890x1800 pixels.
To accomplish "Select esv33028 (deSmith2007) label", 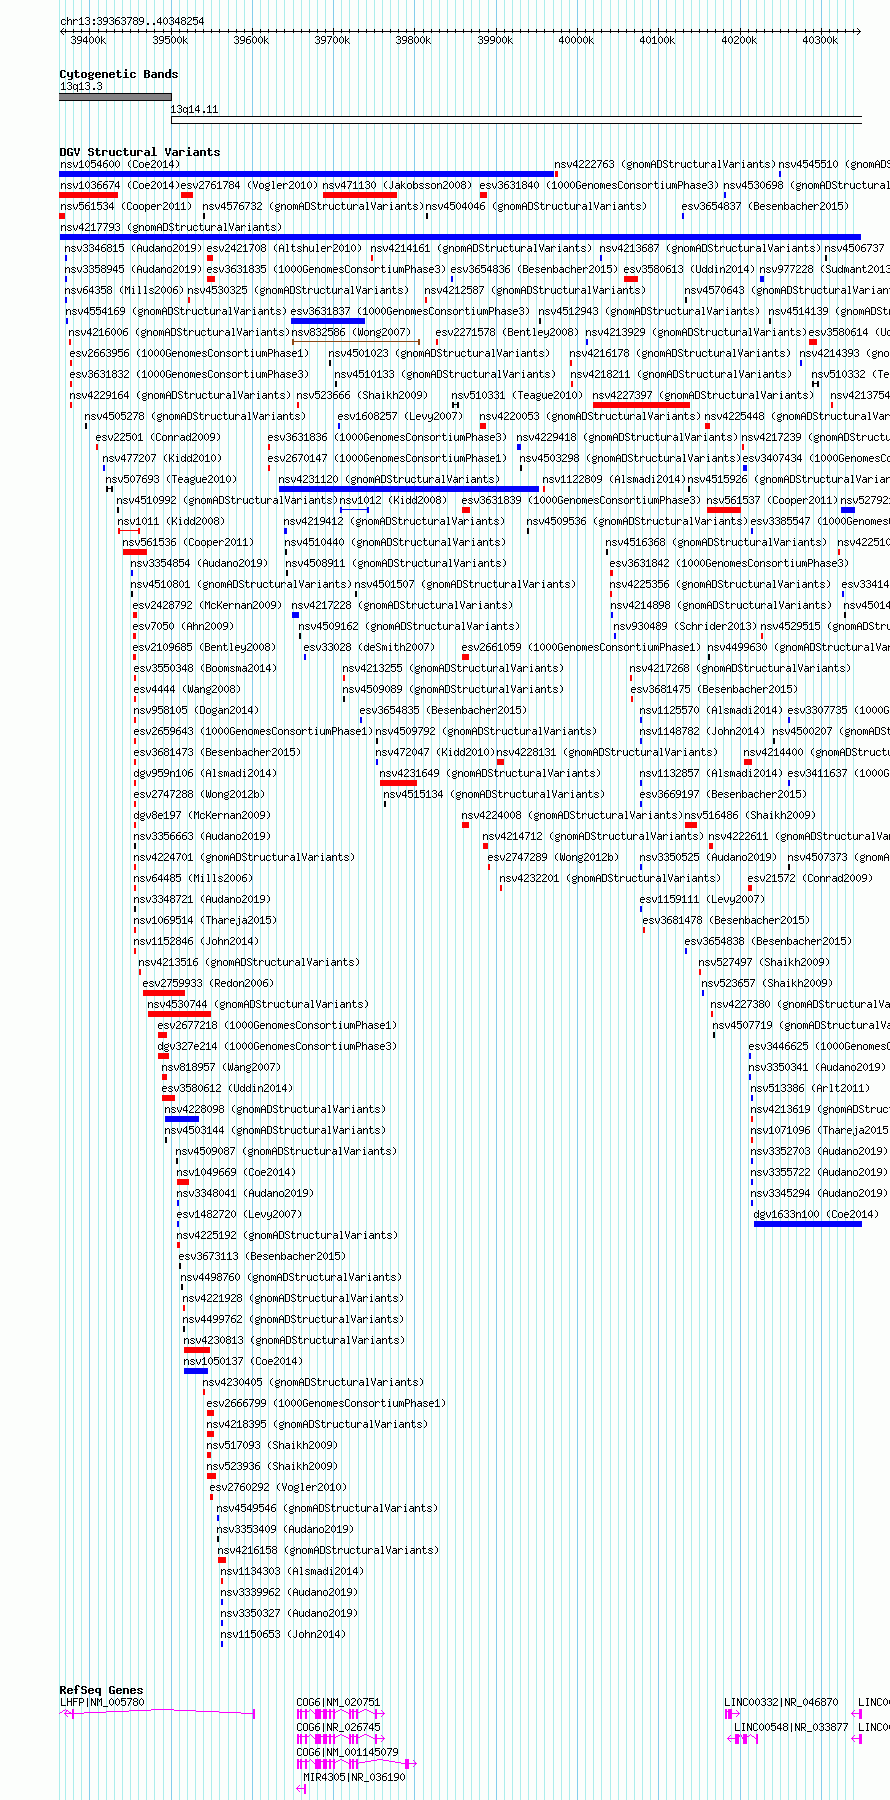I will point(369,647).
